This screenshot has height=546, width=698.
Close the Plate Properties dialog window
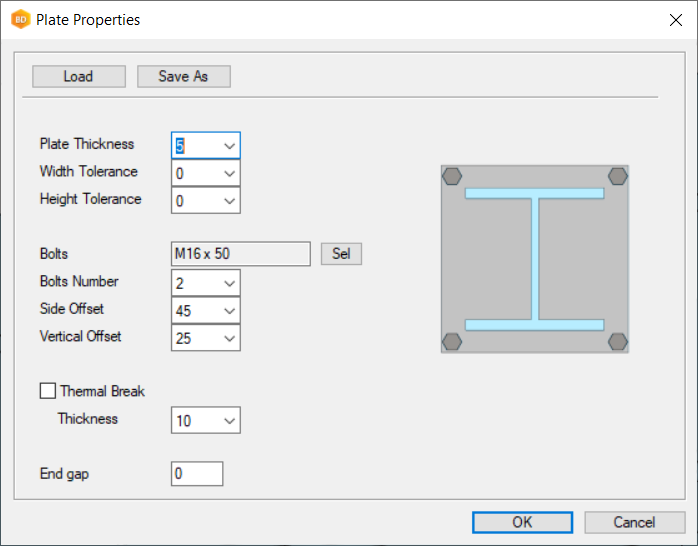pyautogui.click(x=674, y=19)
